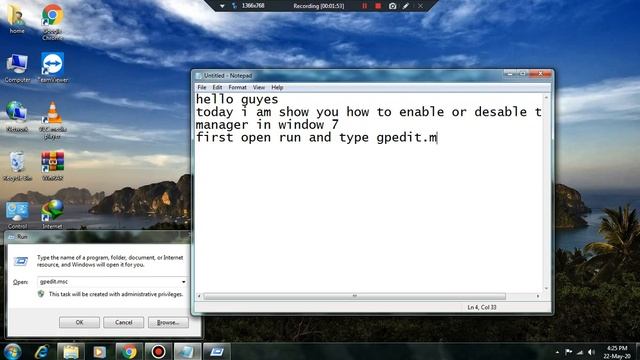Open the Action Center flag icon
Viewport: 640px width, 360px height.
pos(568,352)
